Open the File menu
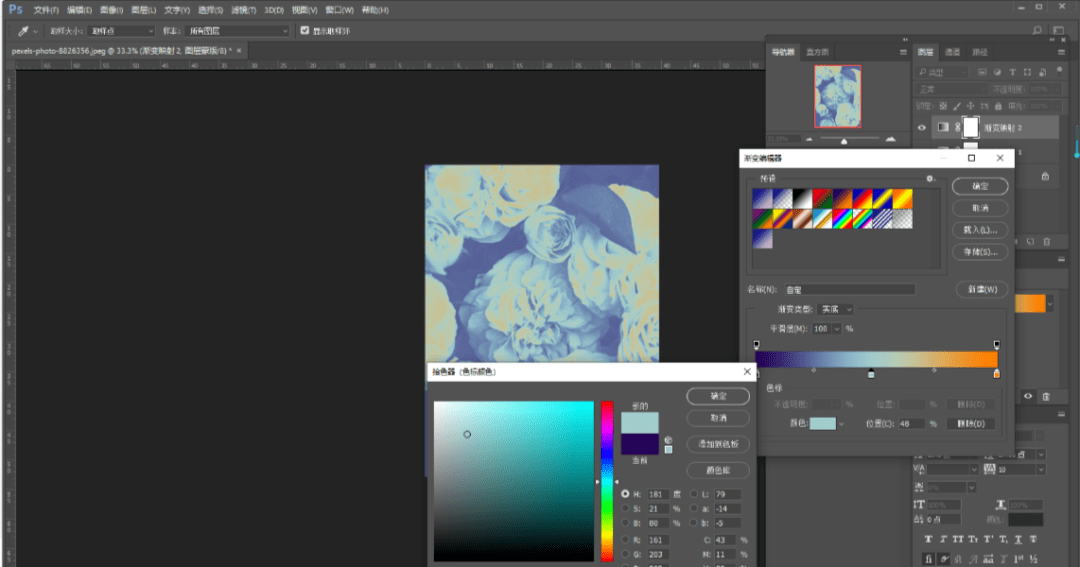The height and width of the screenshot is (567, 1080). pos(46,10)
